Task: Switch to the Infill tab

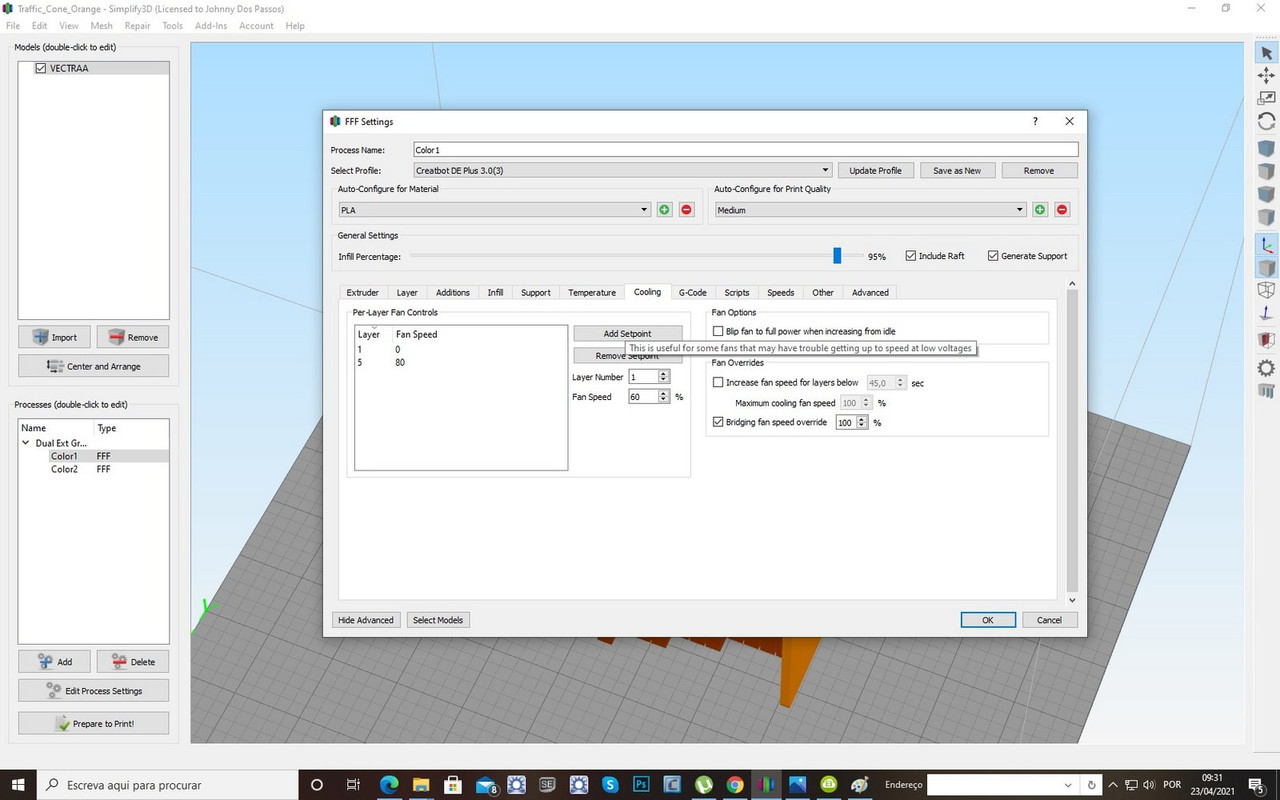Action: point(496,293)
